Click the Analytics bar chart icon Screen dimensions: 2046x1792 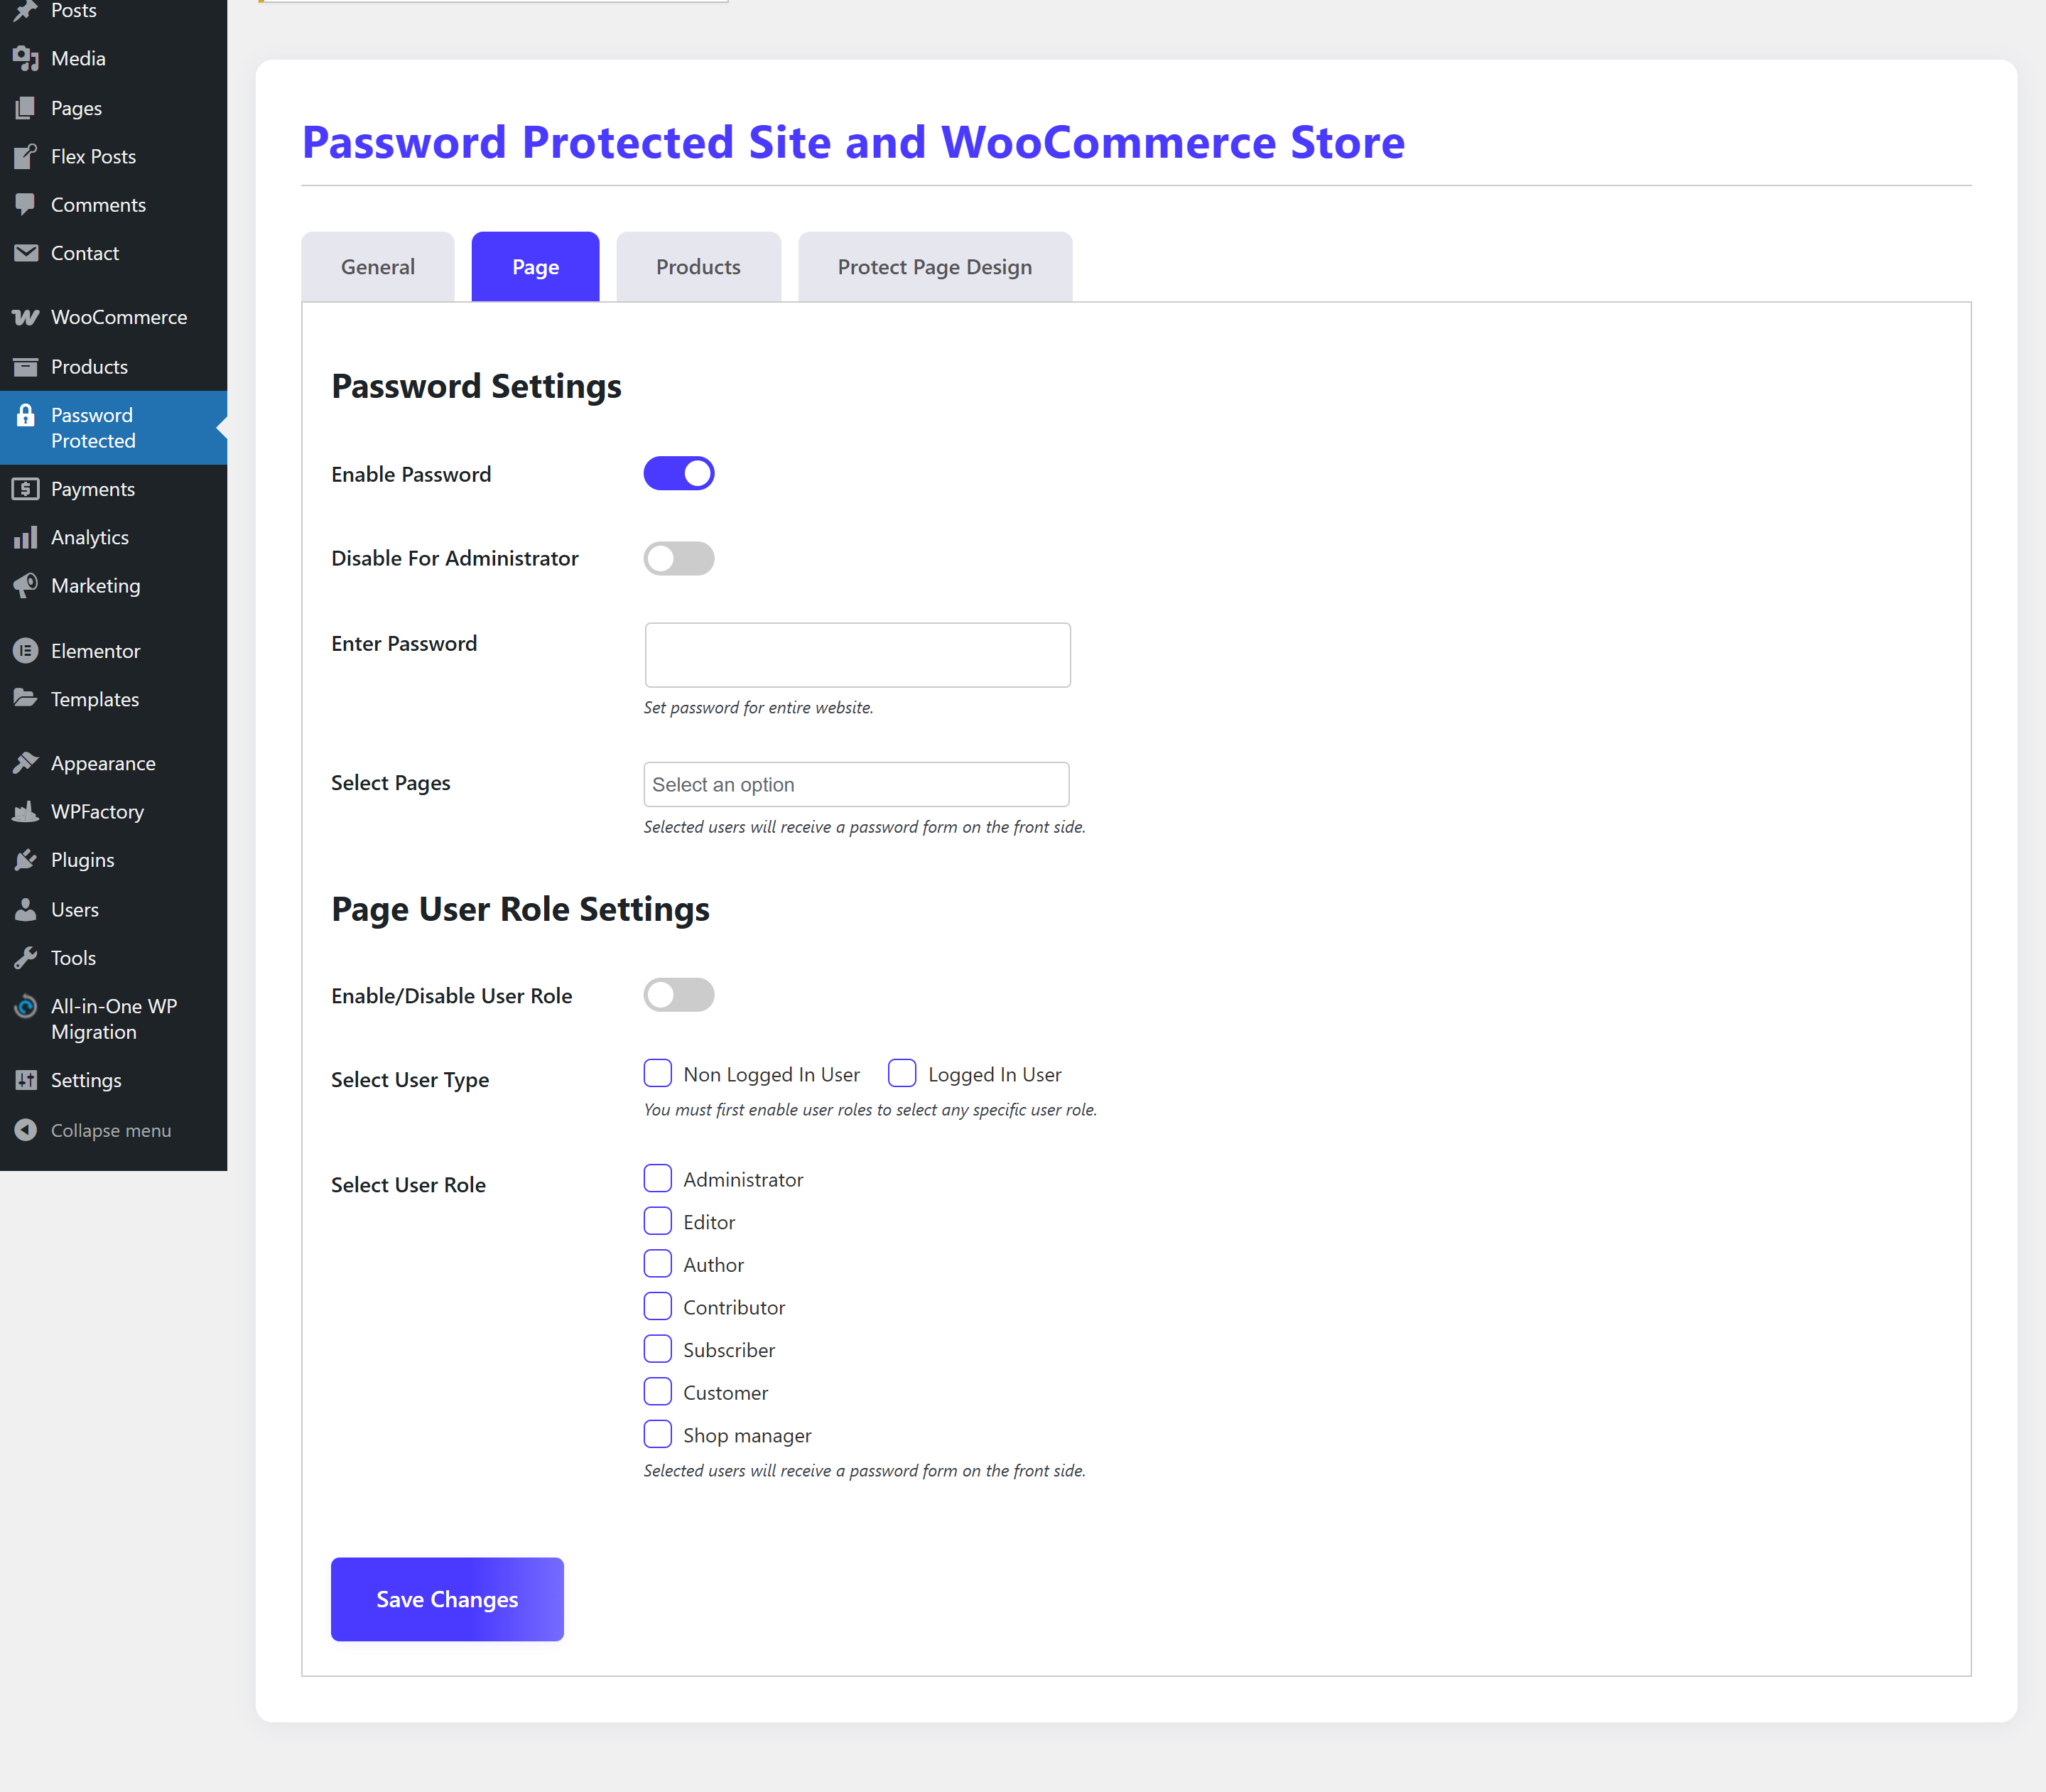[x=26, y=537]
